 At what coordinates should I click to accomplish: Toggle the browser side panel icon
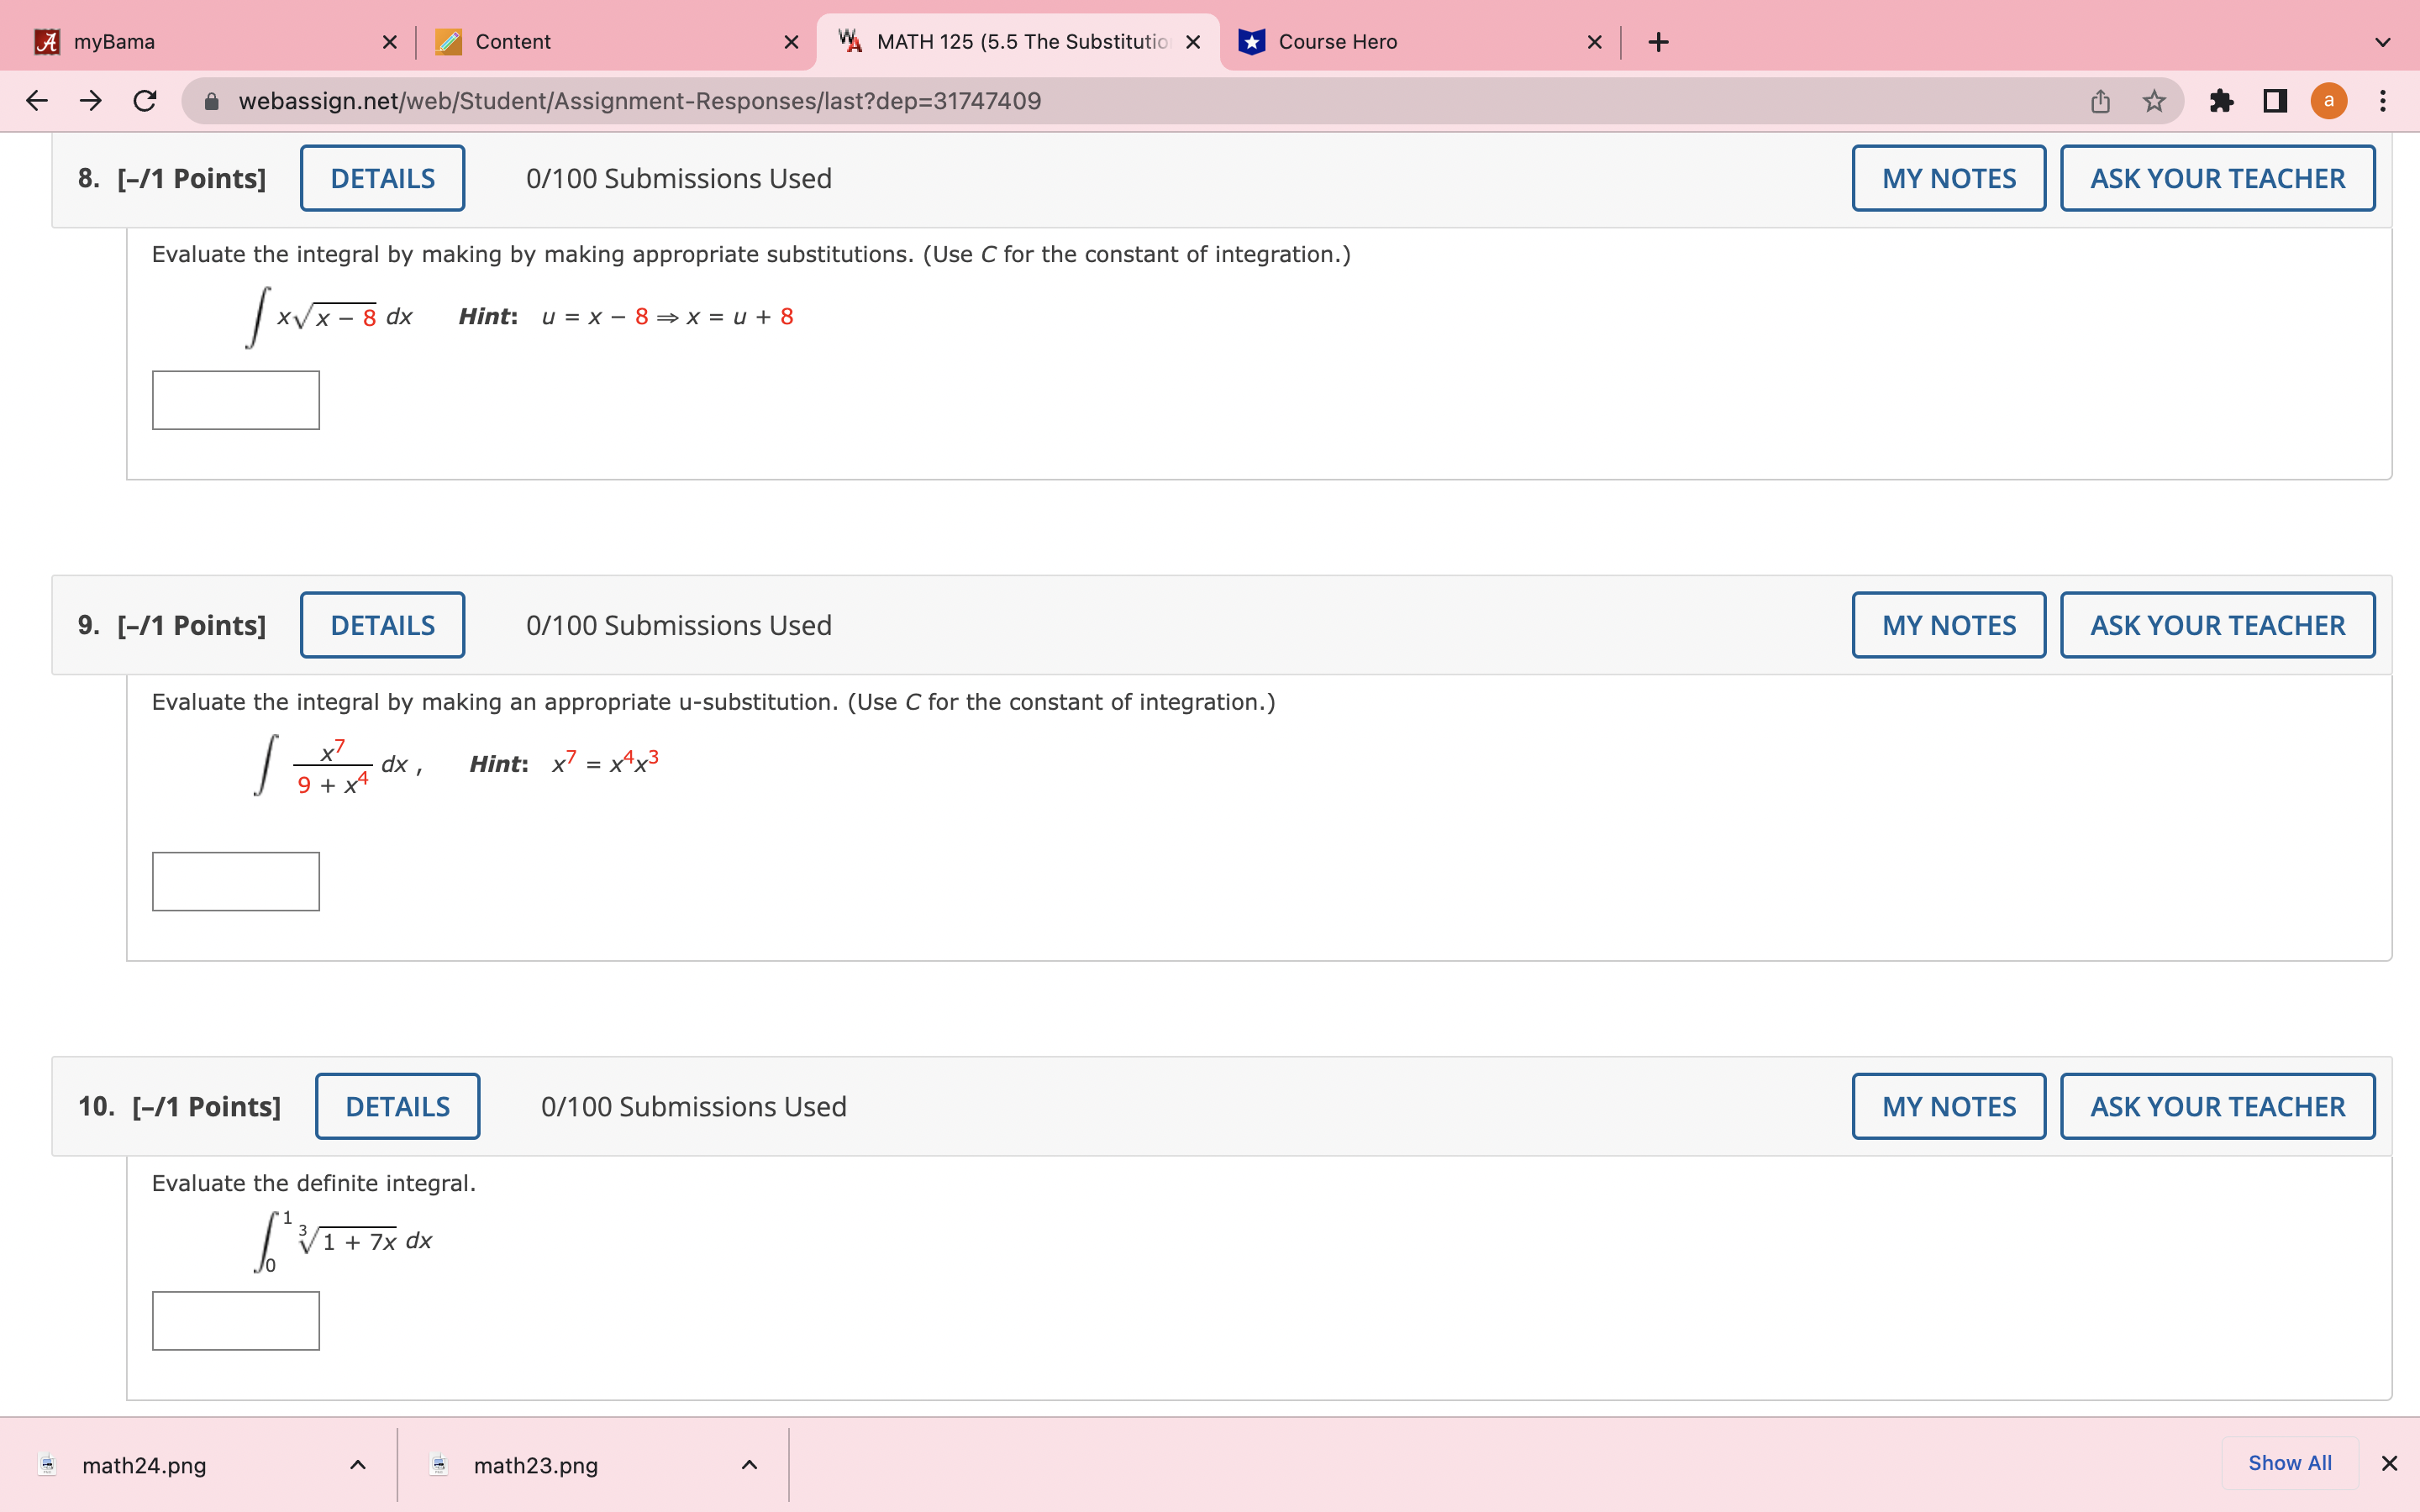pos(2275,101)
